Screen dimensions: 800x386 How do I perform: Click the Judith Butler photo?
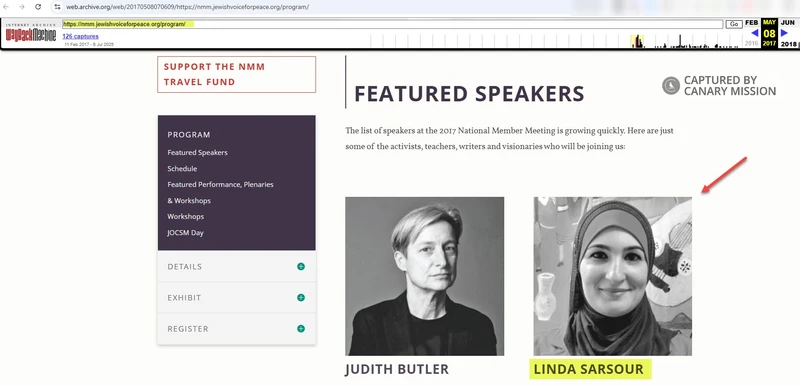point(424,276)
